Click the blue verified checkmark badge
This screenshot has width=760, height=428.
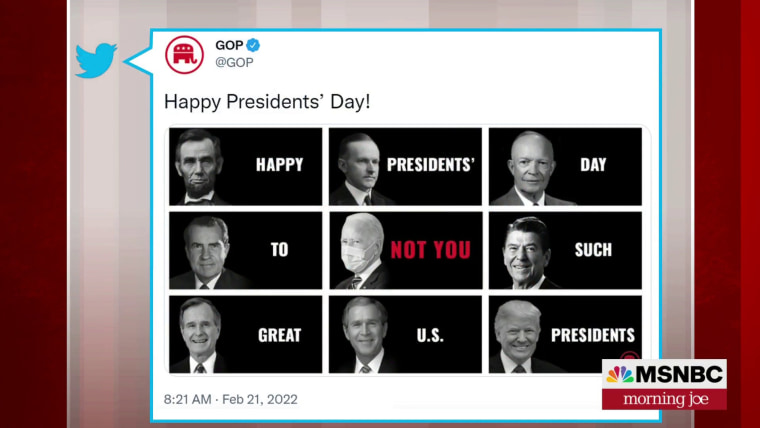tap(253, 45)
